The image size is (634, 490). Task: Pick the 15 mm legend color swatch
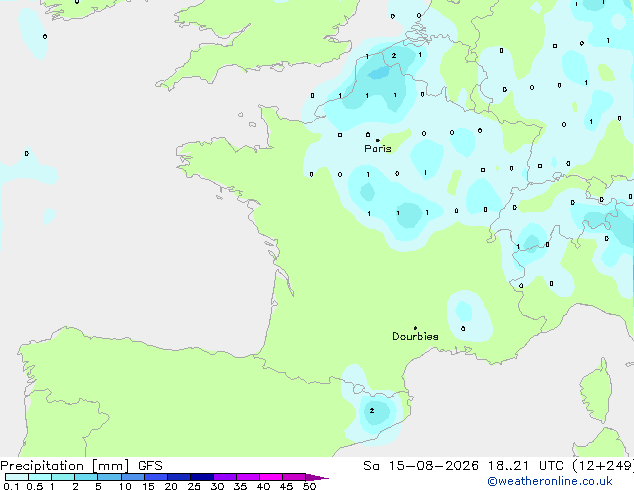[156, 477]
